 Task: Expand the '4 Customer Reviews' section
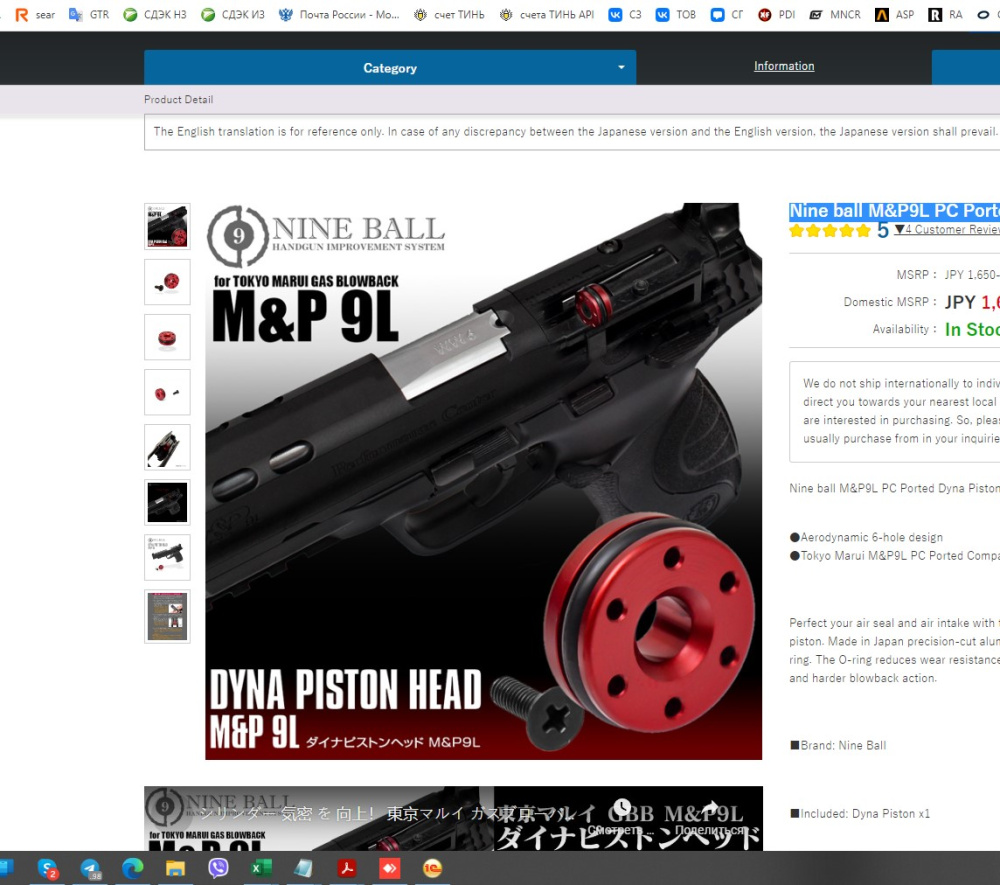(948, 230)
